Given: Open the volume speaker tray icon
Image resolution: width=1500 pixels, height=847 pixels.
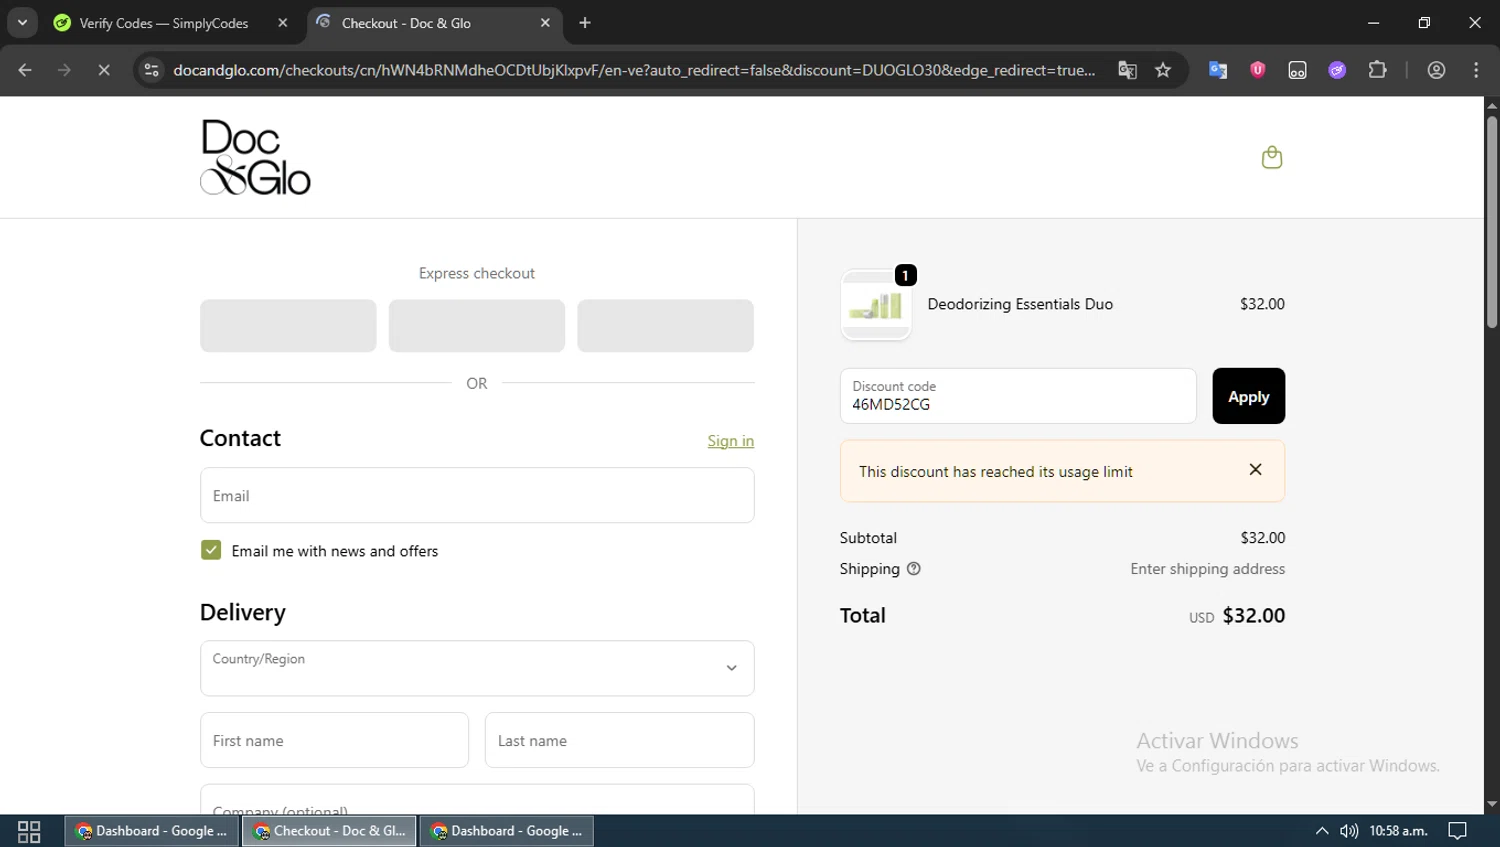Looking at the screenshot, I should (1349, 831).
